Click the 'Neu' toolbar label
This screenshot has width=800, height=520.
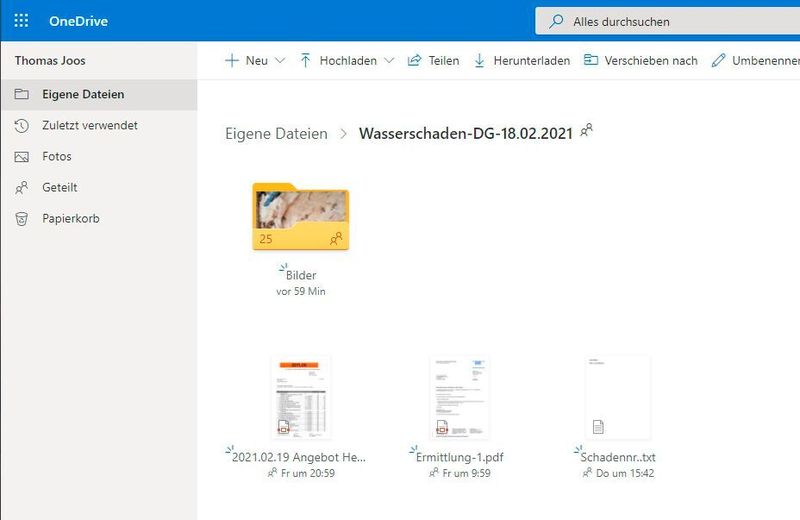coord(257,61)
